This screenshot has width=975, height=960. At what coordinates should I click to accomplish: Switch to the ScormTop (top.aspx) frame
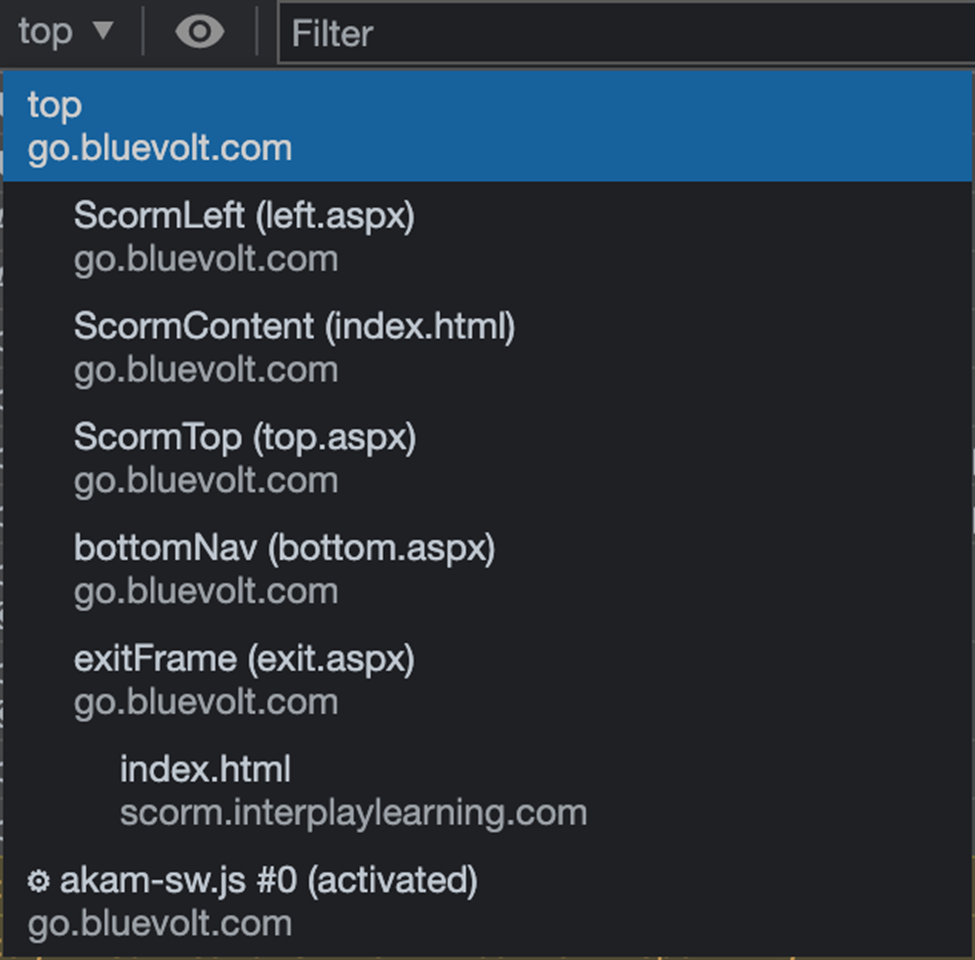coord(244,438)
